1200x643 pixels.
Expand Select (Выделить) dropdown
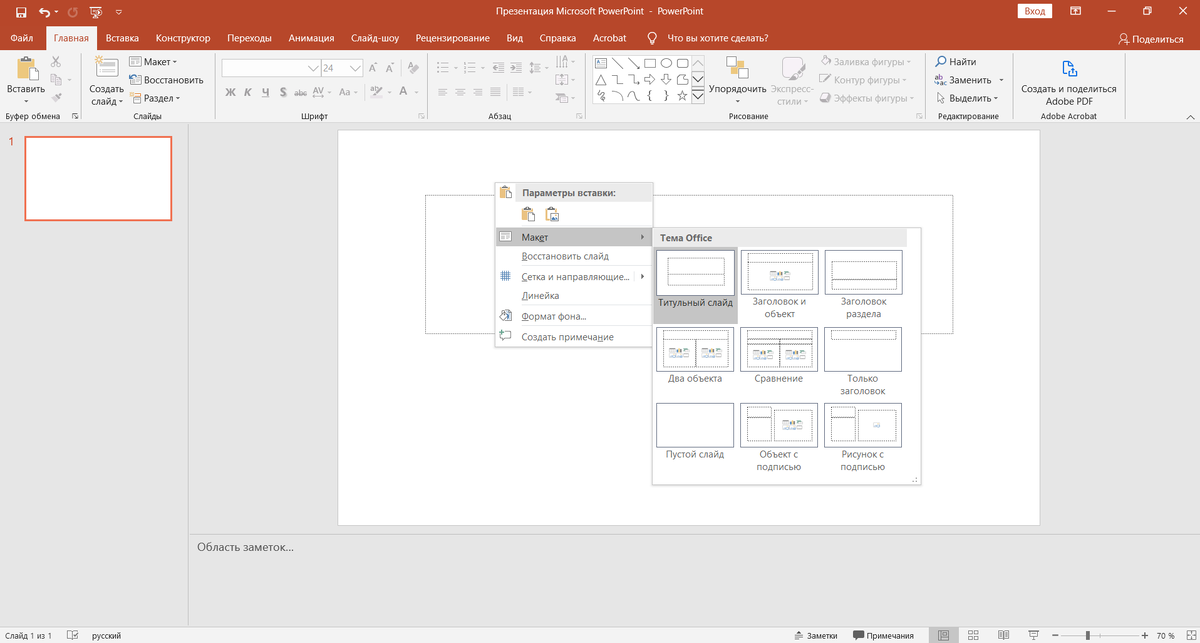pos(968,98)
